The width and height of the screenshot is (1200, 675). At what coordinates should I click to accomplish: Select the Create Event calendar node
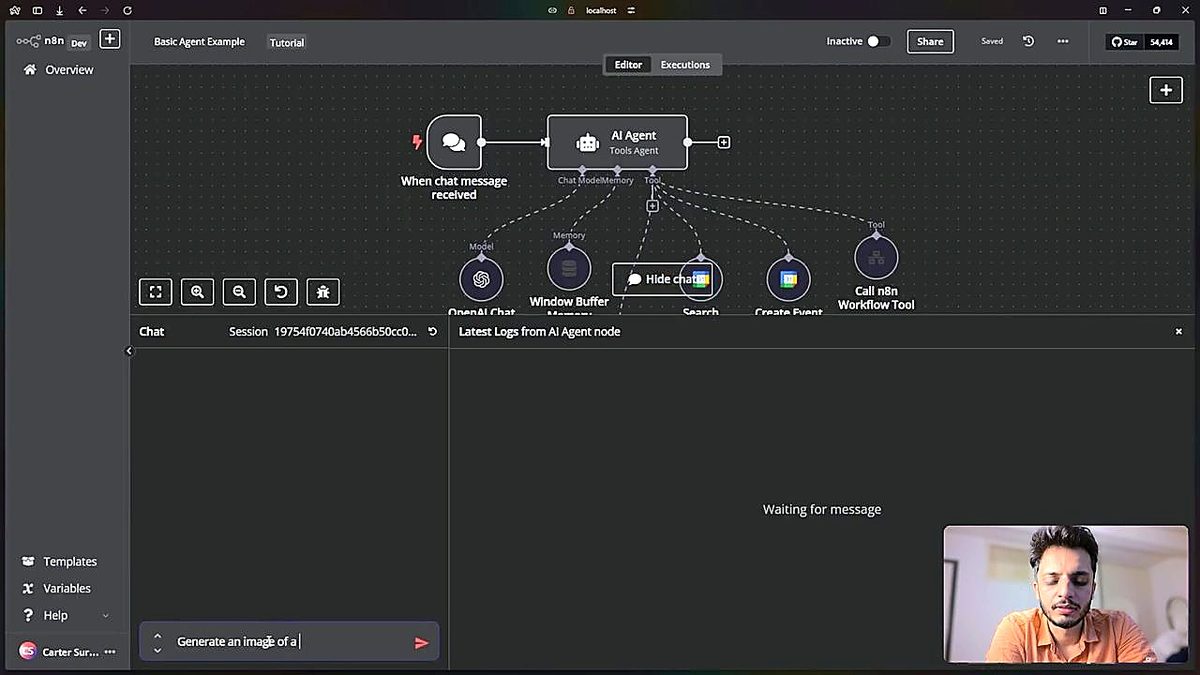point(788,279)
